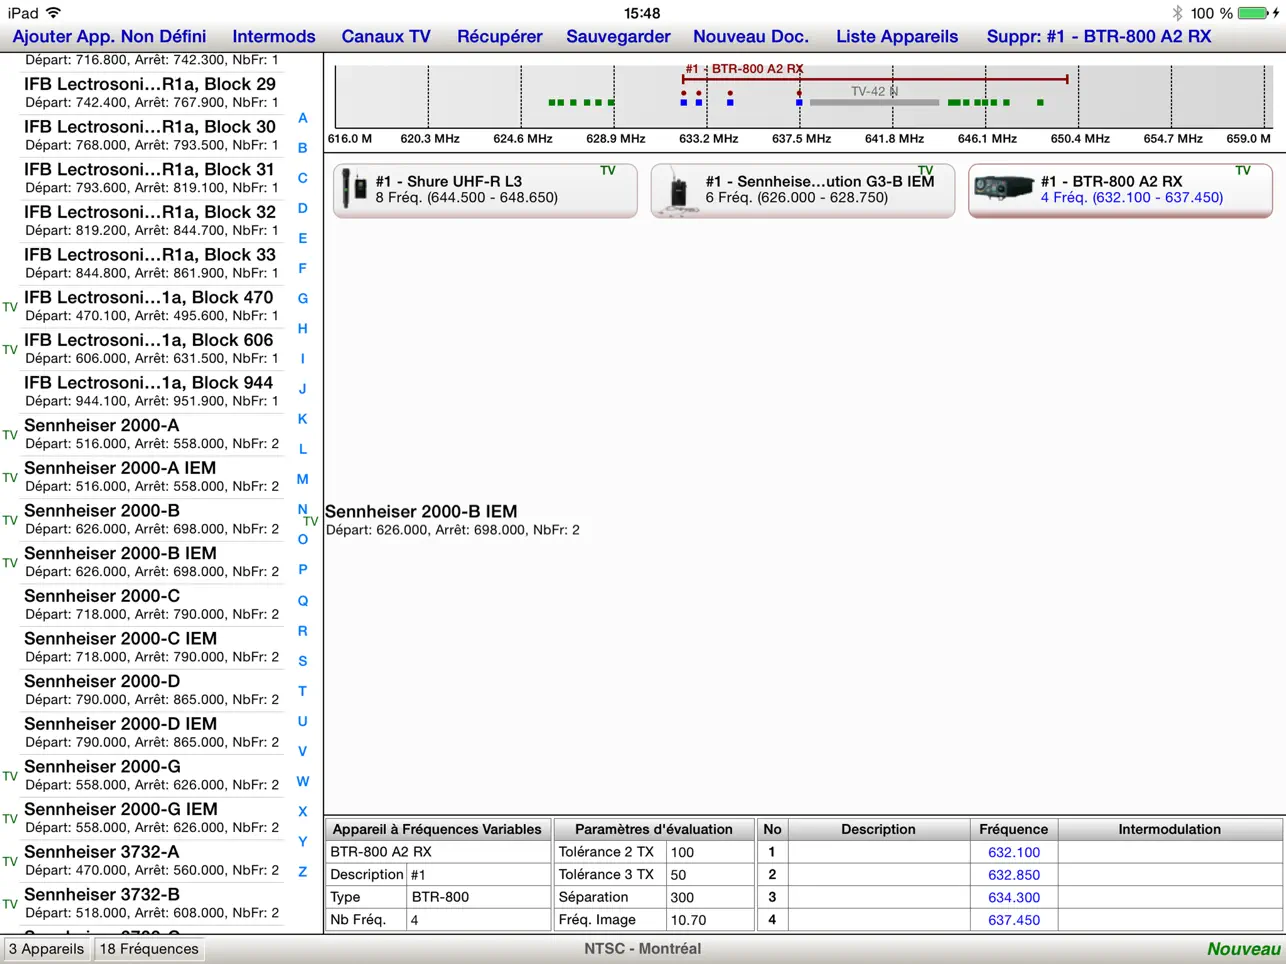Select IFB Lectrosonics R1a, Block 29
The width and height of the screenshot is (1286, 964).
click(x=152, y=92)
